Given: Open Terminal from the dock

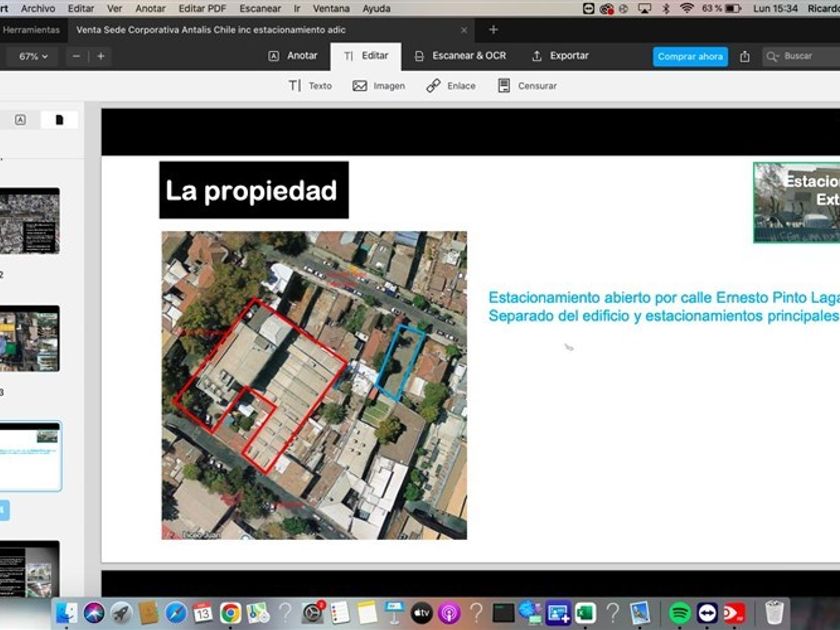Looking at the screenshot, I should coord(504,612).
